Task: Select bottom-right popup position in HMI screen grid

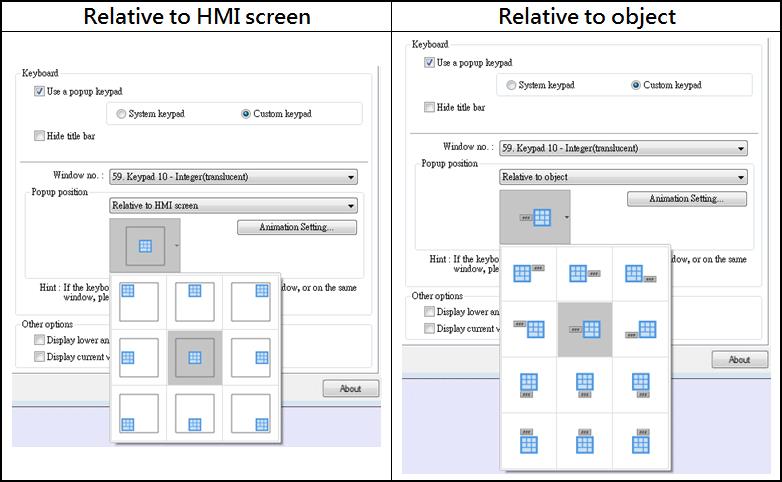Action: 251,412
